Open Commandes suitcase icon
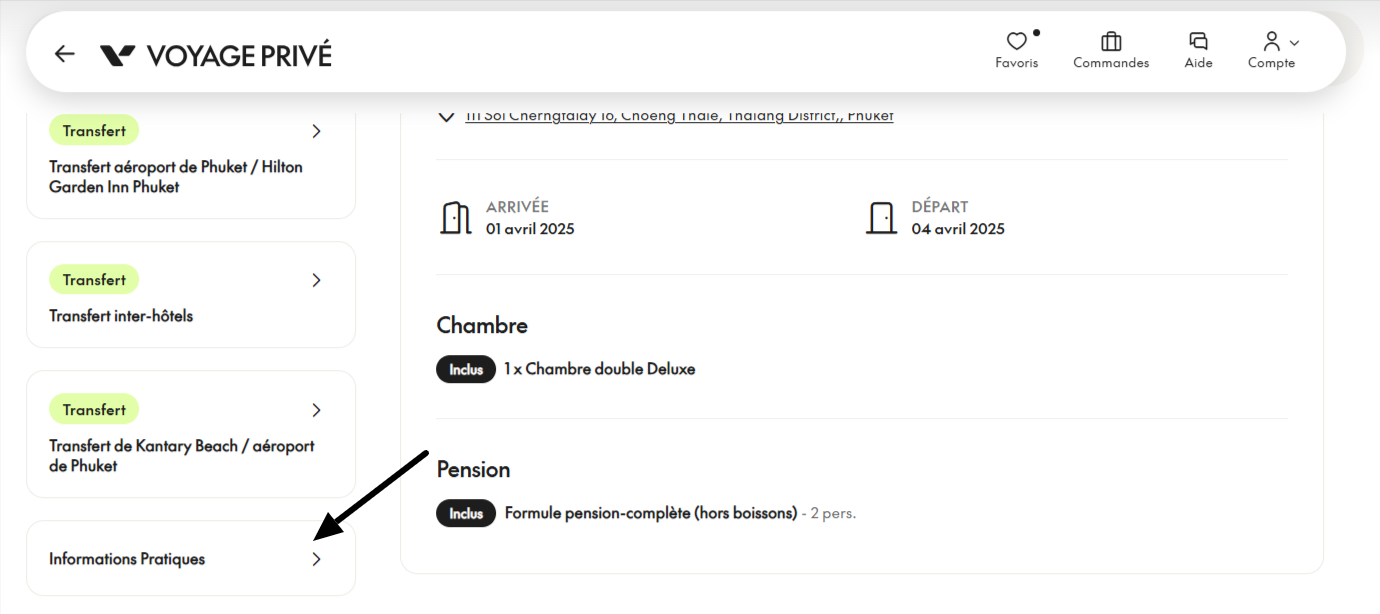Viewport: 1380px width, 614px height. 1111,41
